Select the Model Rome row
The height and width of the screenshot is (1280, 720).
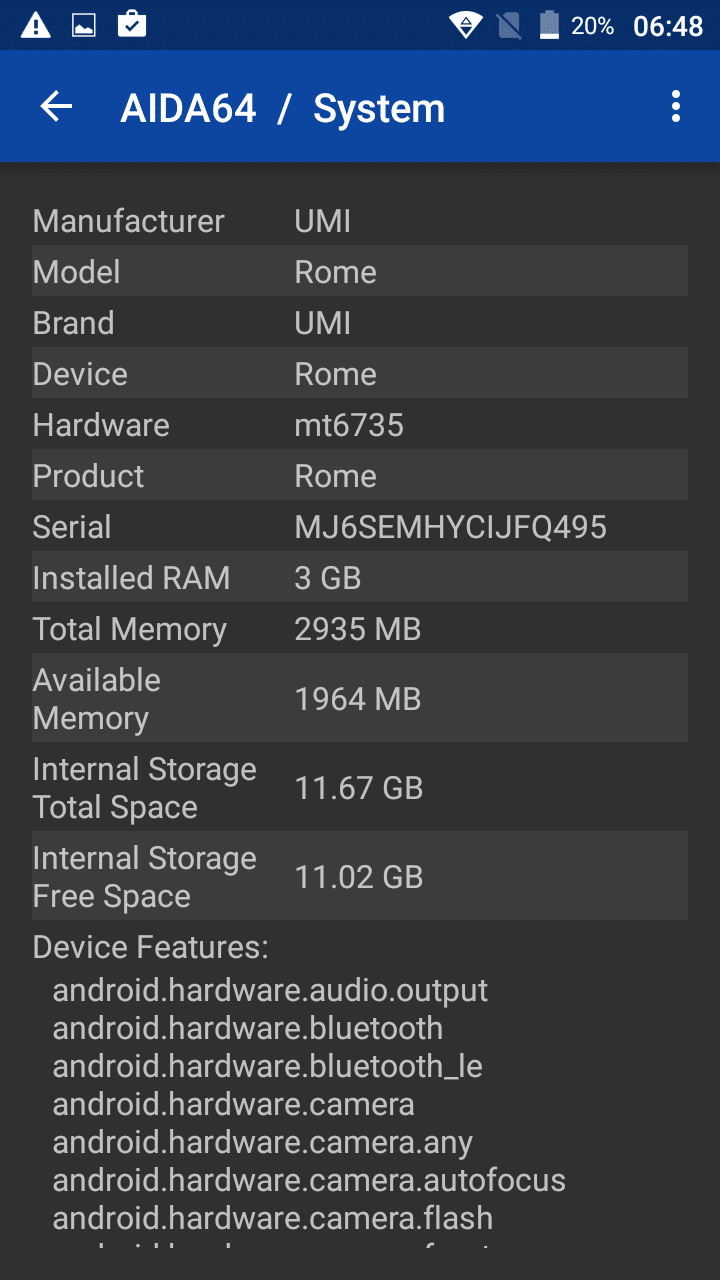tap(359, 271)
